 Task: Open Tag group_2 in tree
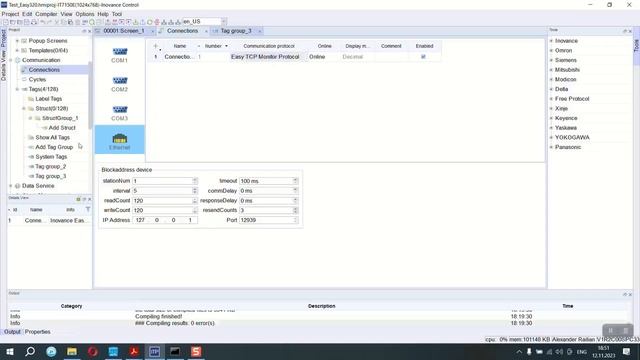(51, 167)
